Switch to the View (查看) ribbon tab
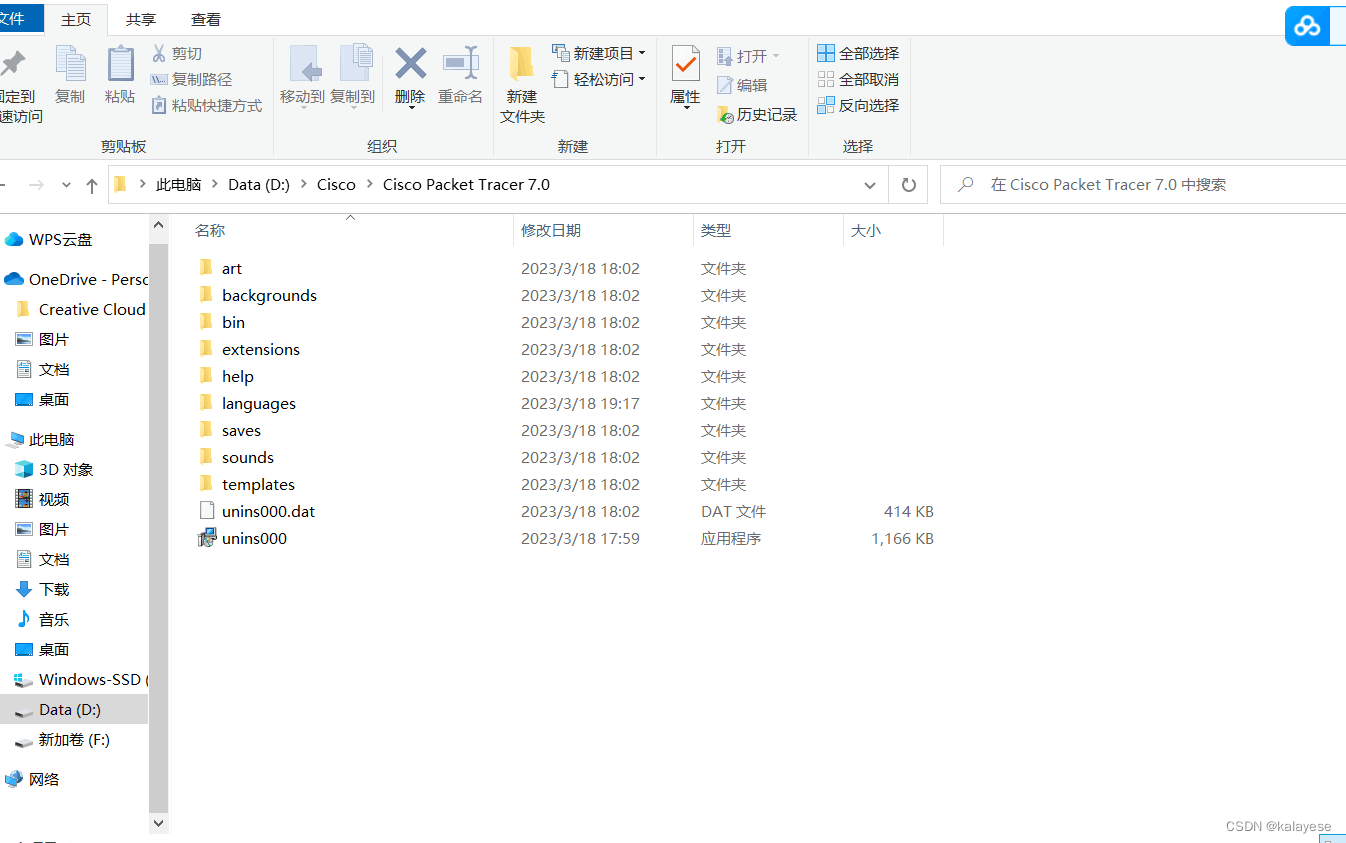1346x843 pixels. (206, 19)
